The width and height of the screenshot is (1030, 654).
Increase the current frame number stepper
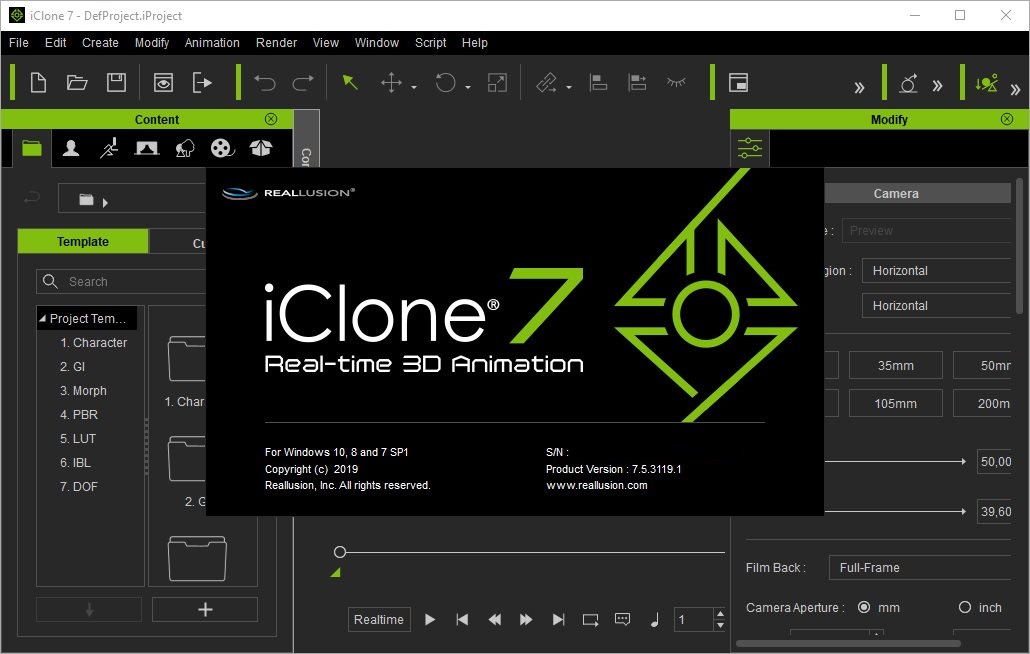[x=720, y=614]
